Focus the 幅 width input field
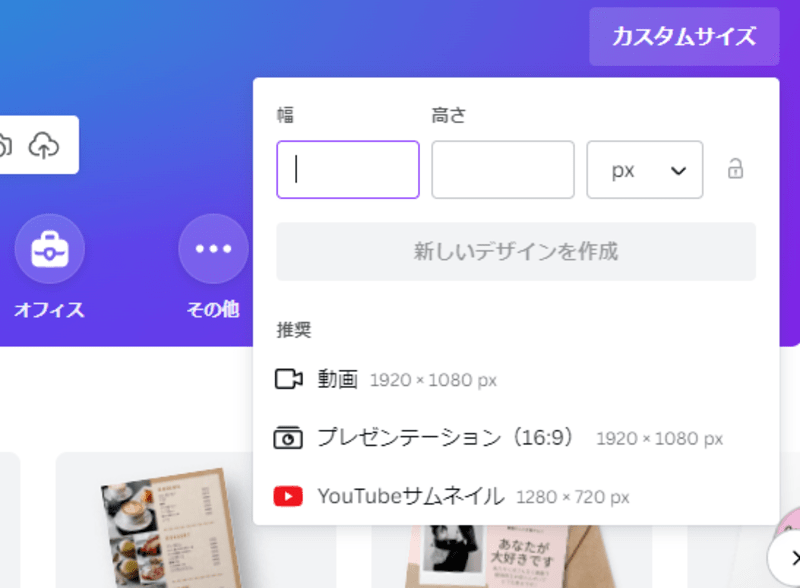The height and width of the screenshot is (588, 800). pos(348,170)
